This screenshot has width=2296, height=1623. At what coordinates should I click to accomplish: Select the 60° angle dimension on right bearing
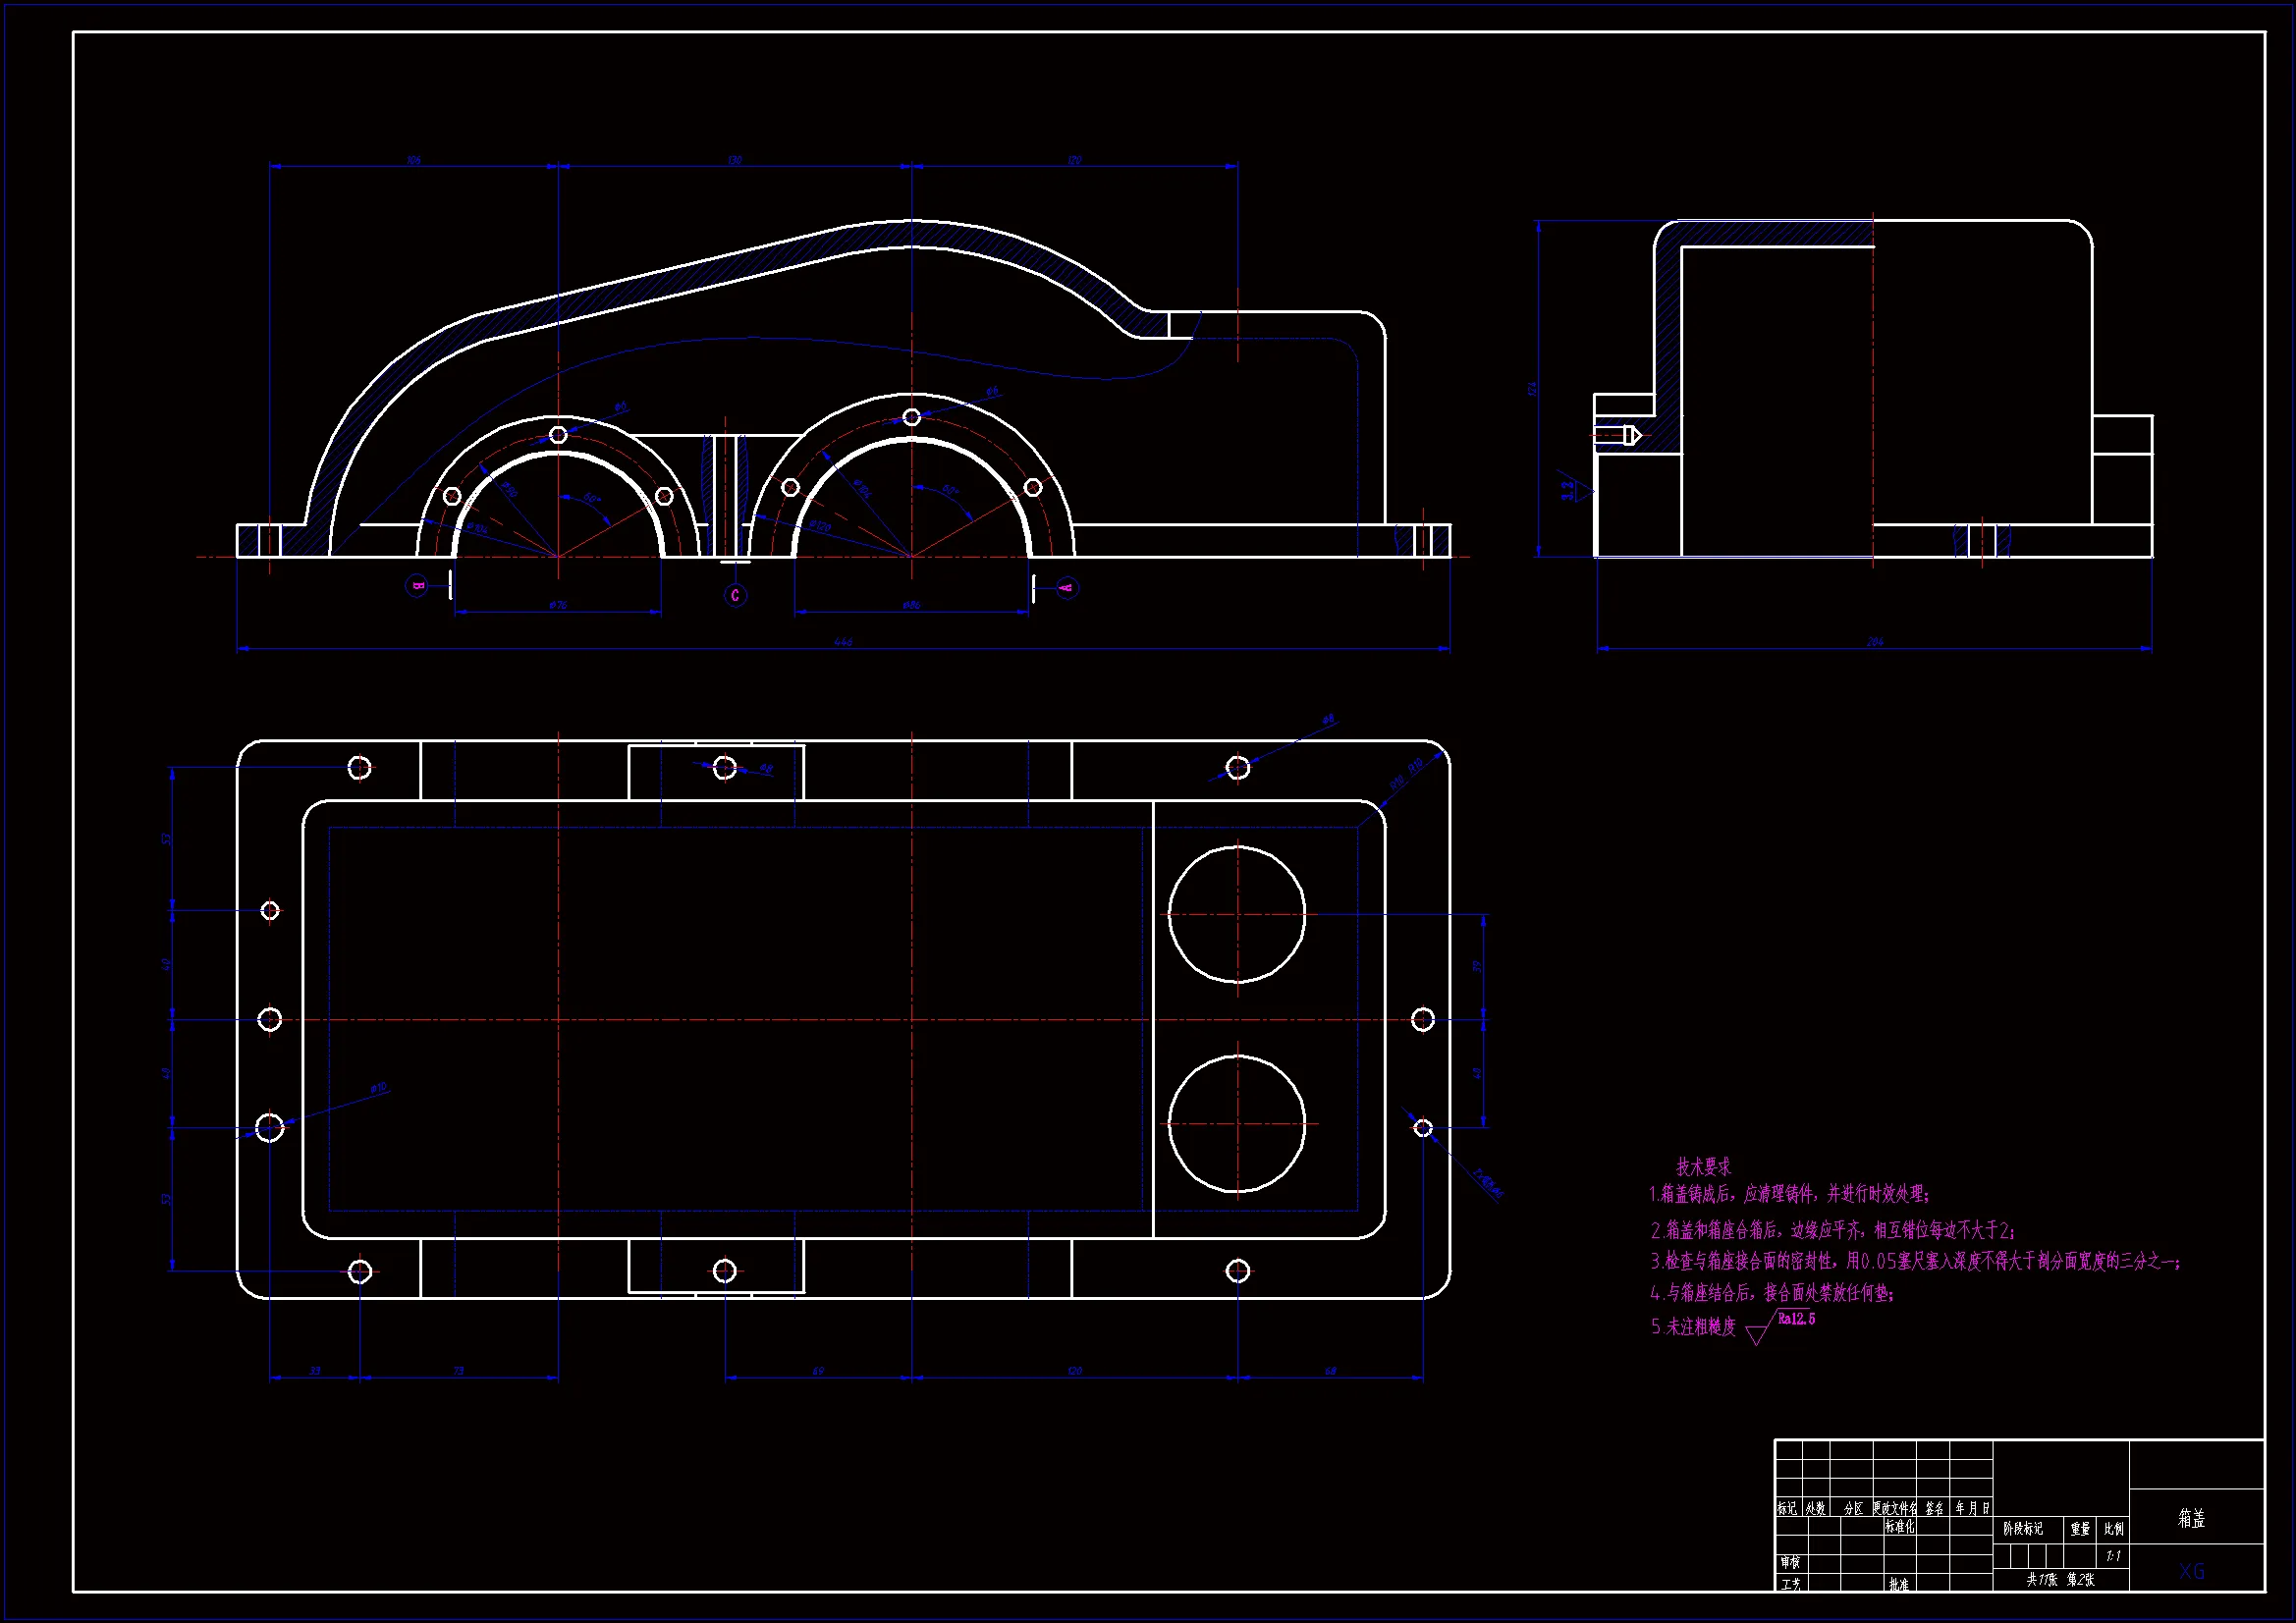pyautogui.click(x=950, y=491)
